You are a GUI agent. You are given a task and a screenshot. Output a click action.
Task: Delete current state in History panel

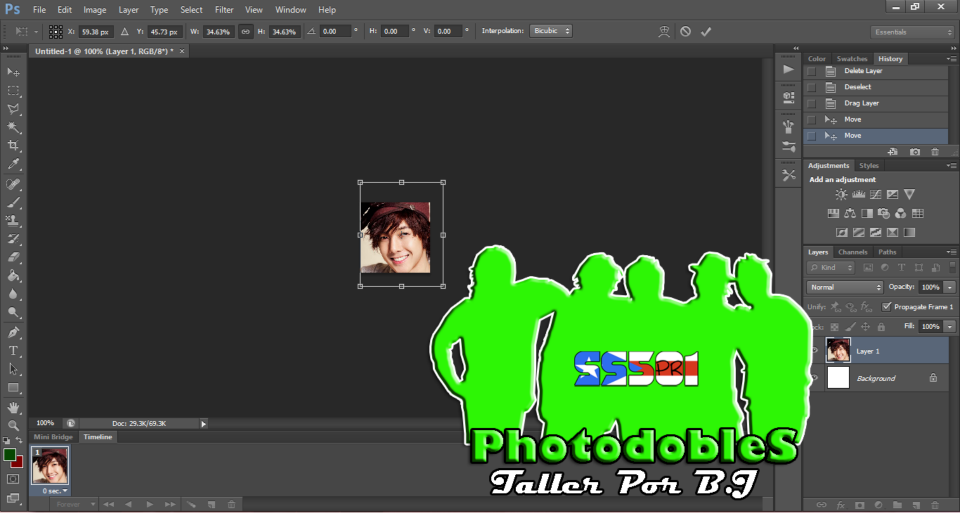(935, 152)
